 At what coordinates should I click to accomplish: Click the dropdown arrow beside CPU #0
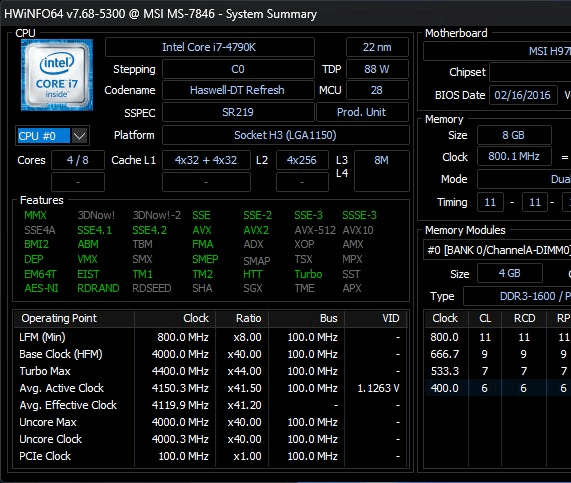click(80, 136)
